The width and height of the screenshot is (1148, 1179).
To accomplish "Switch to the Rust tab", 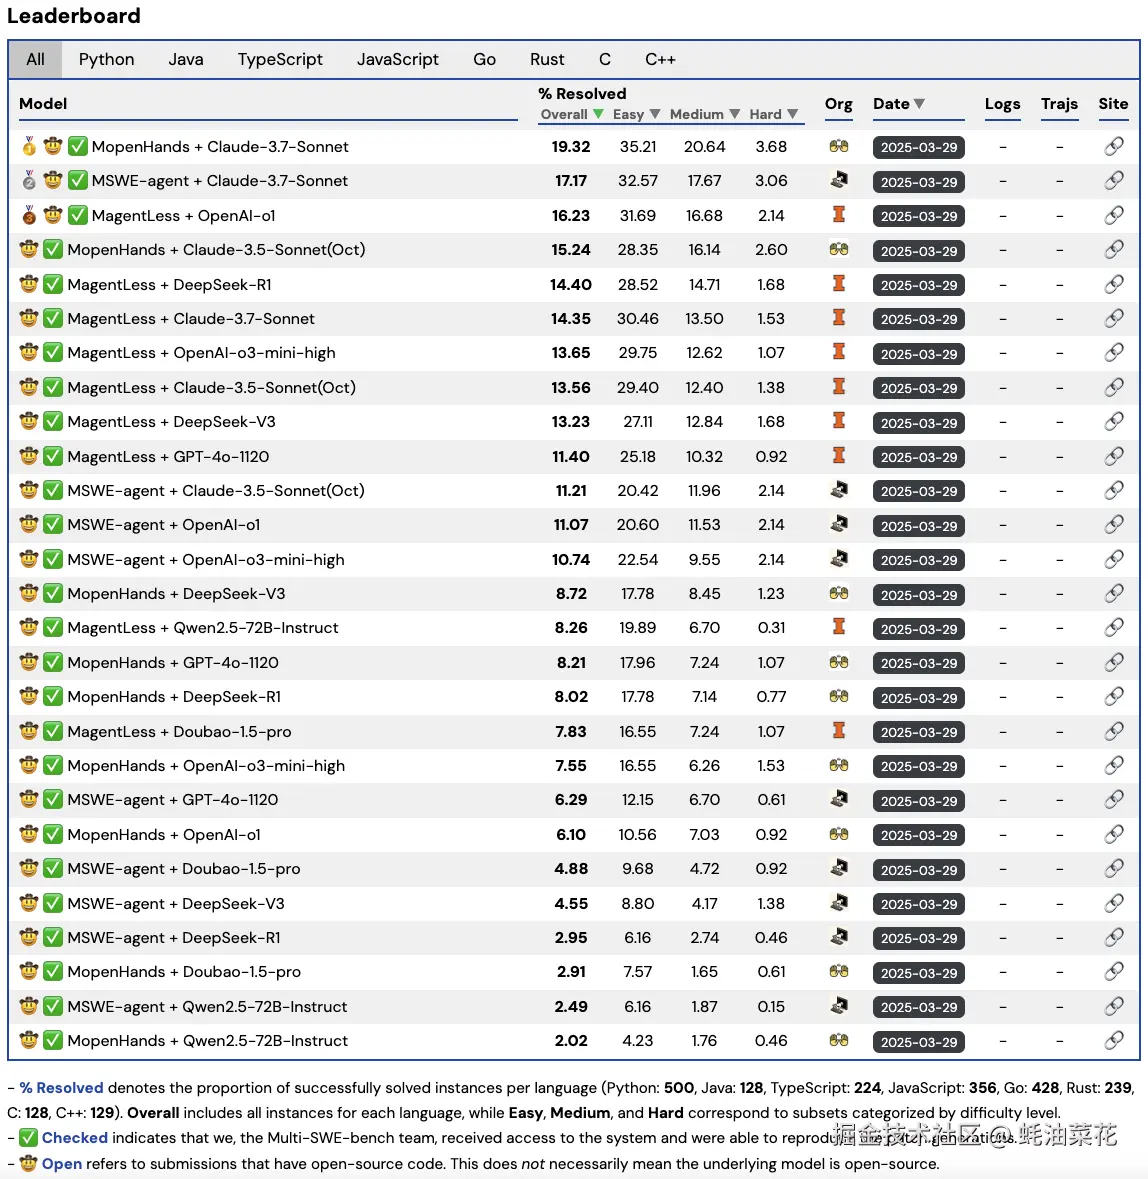I will [x=547, y=59].
